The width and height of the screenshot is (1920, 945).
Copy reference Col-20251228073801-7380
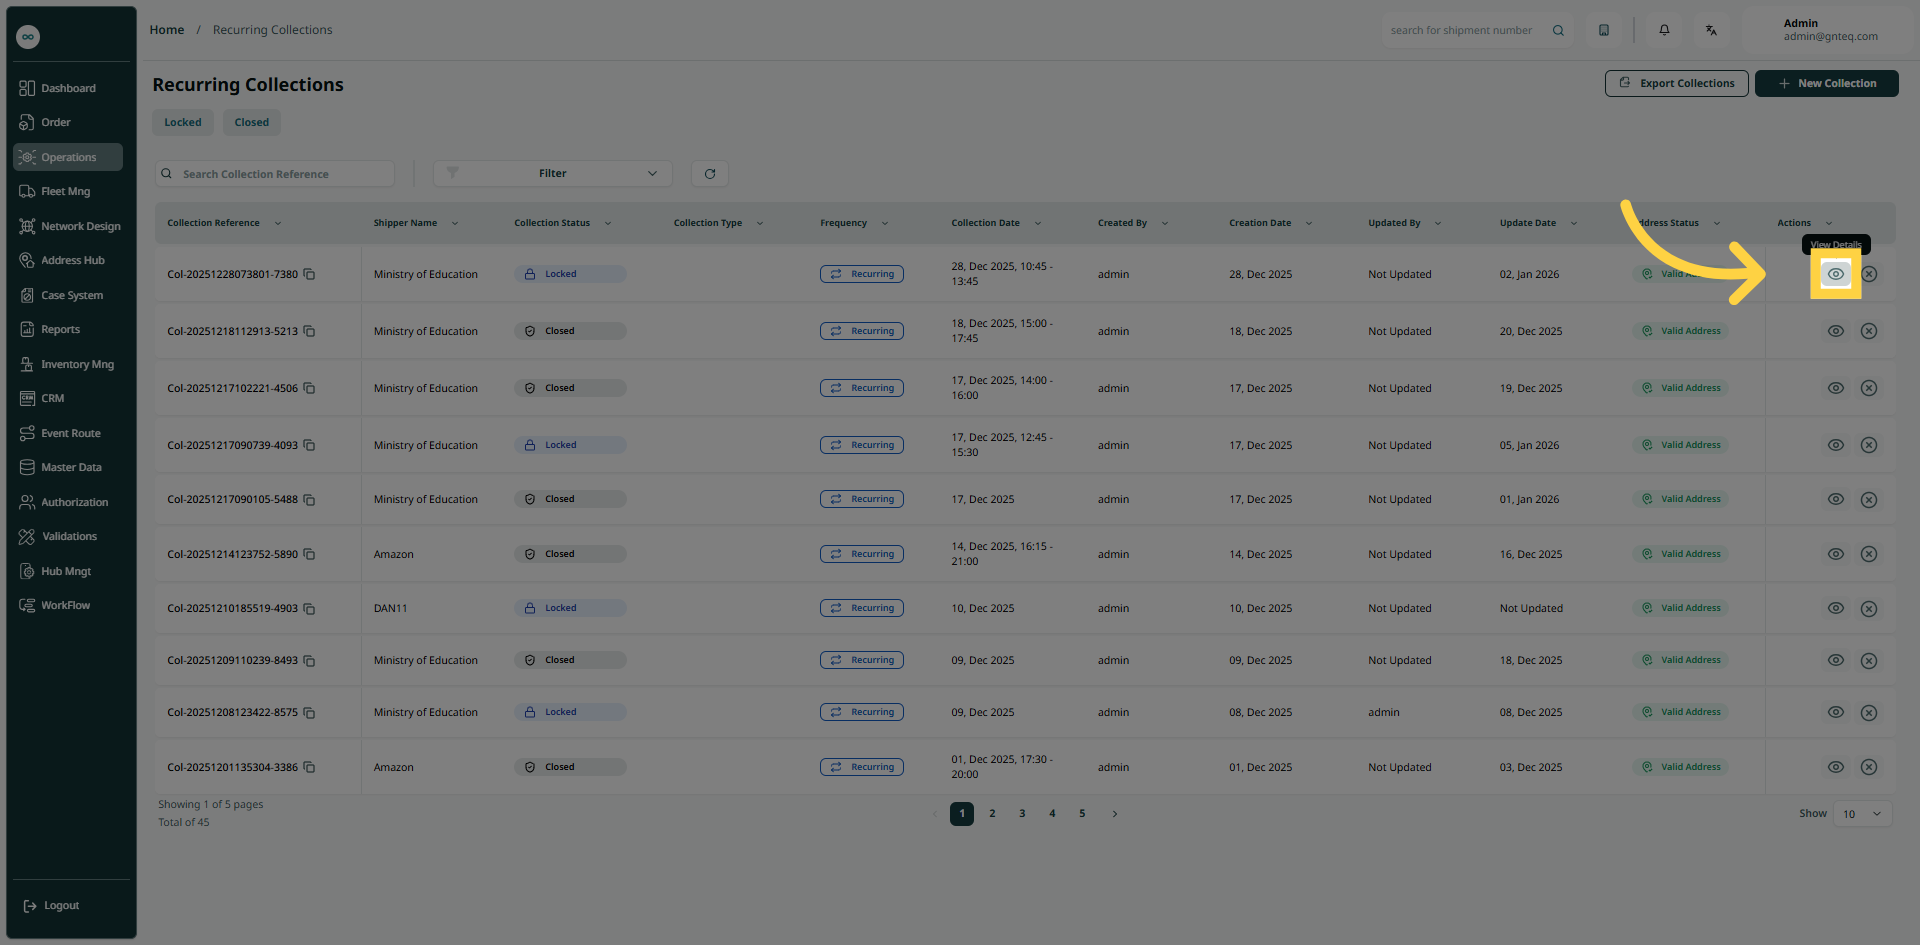point(309,274)
